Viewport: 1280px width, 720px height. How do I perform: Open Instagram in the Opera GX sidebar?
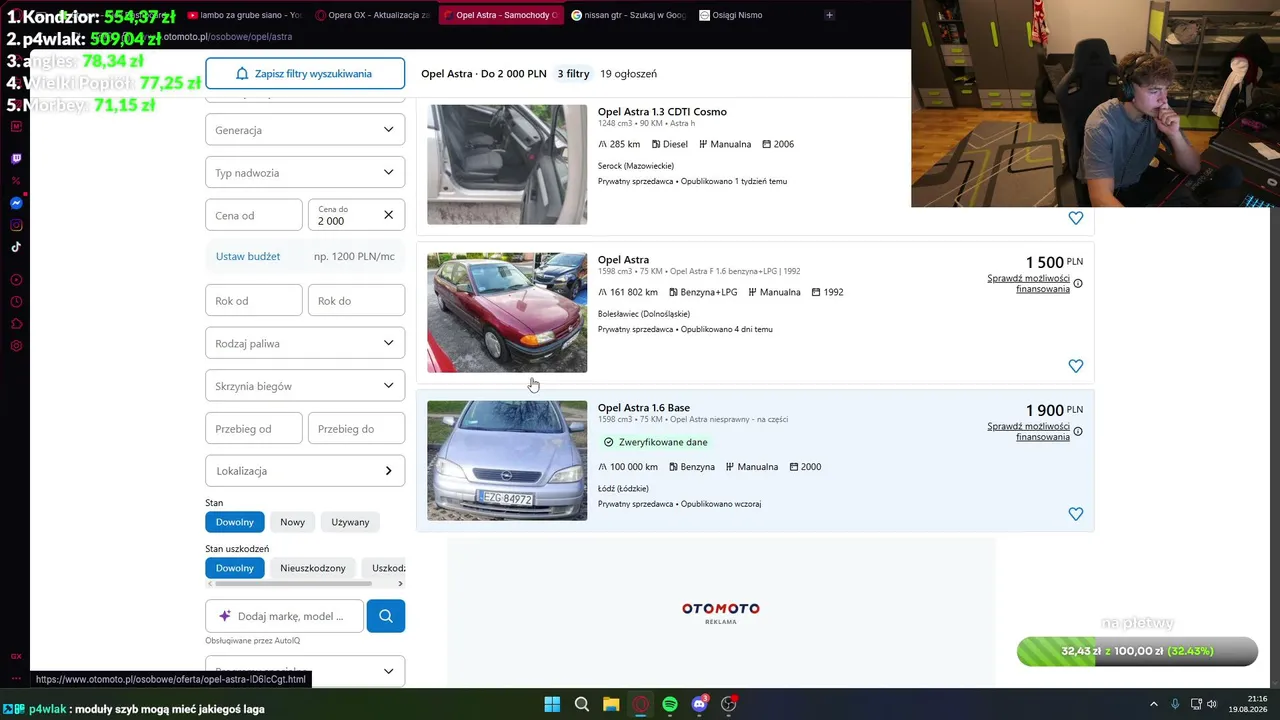[16, 225]
